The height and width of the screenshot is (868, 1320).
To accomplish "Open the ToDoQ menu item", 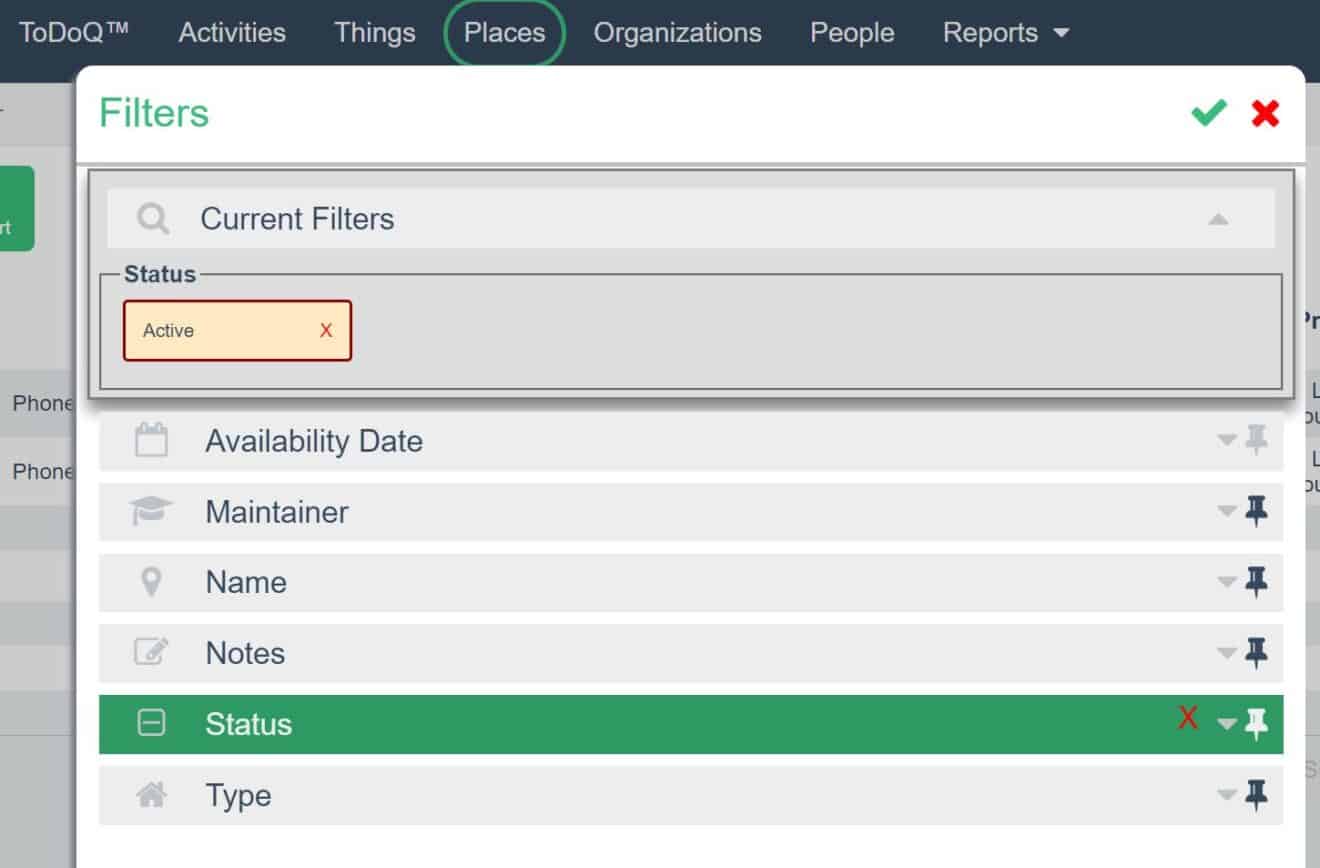I will 74,32.
